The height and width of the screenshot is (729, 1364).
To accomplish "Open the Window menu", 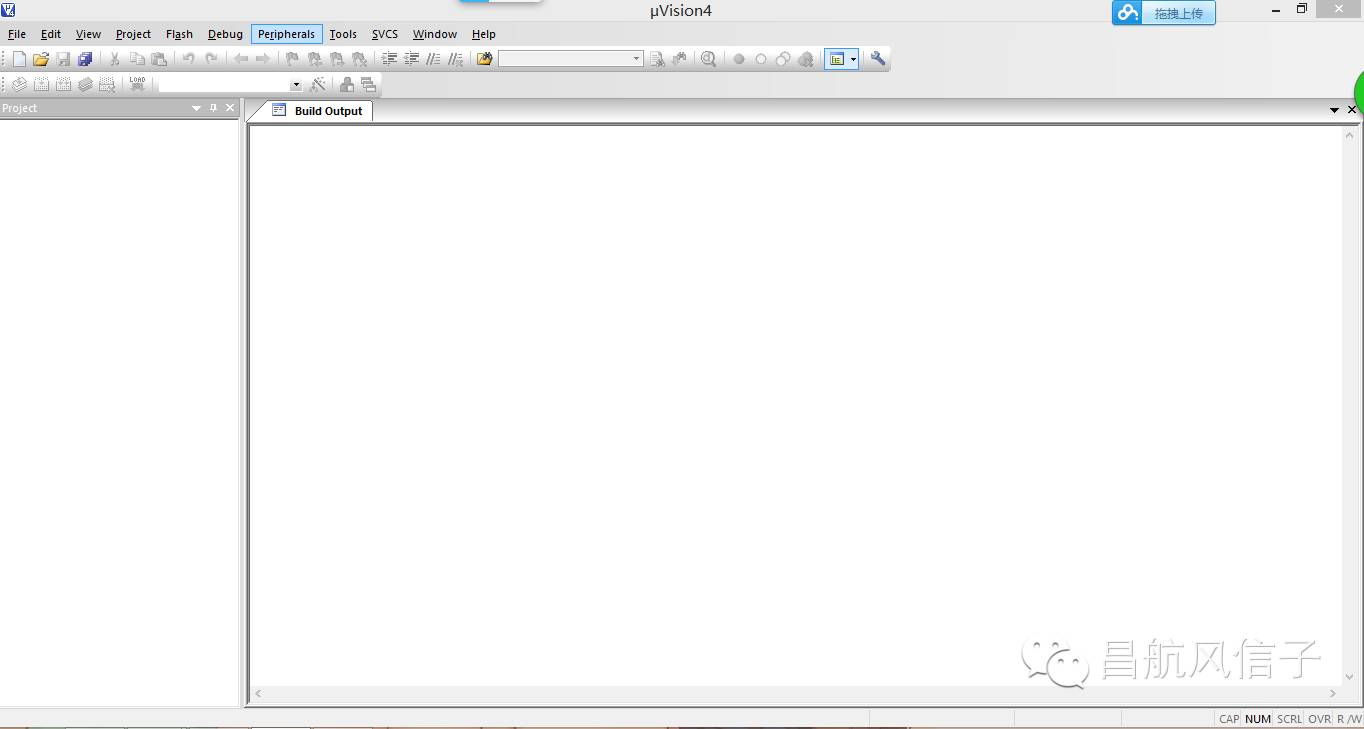I will (x=435, y=34).
